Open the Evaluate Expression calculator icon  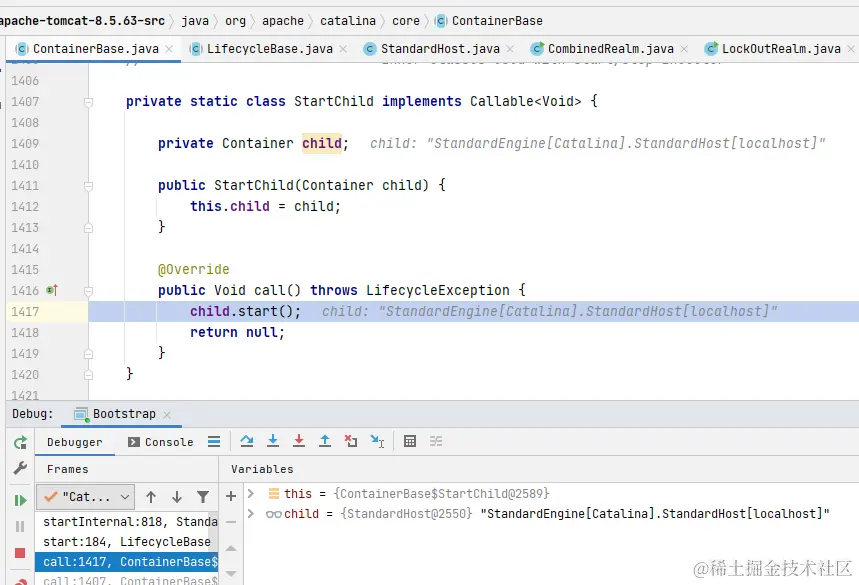(410, 441)
